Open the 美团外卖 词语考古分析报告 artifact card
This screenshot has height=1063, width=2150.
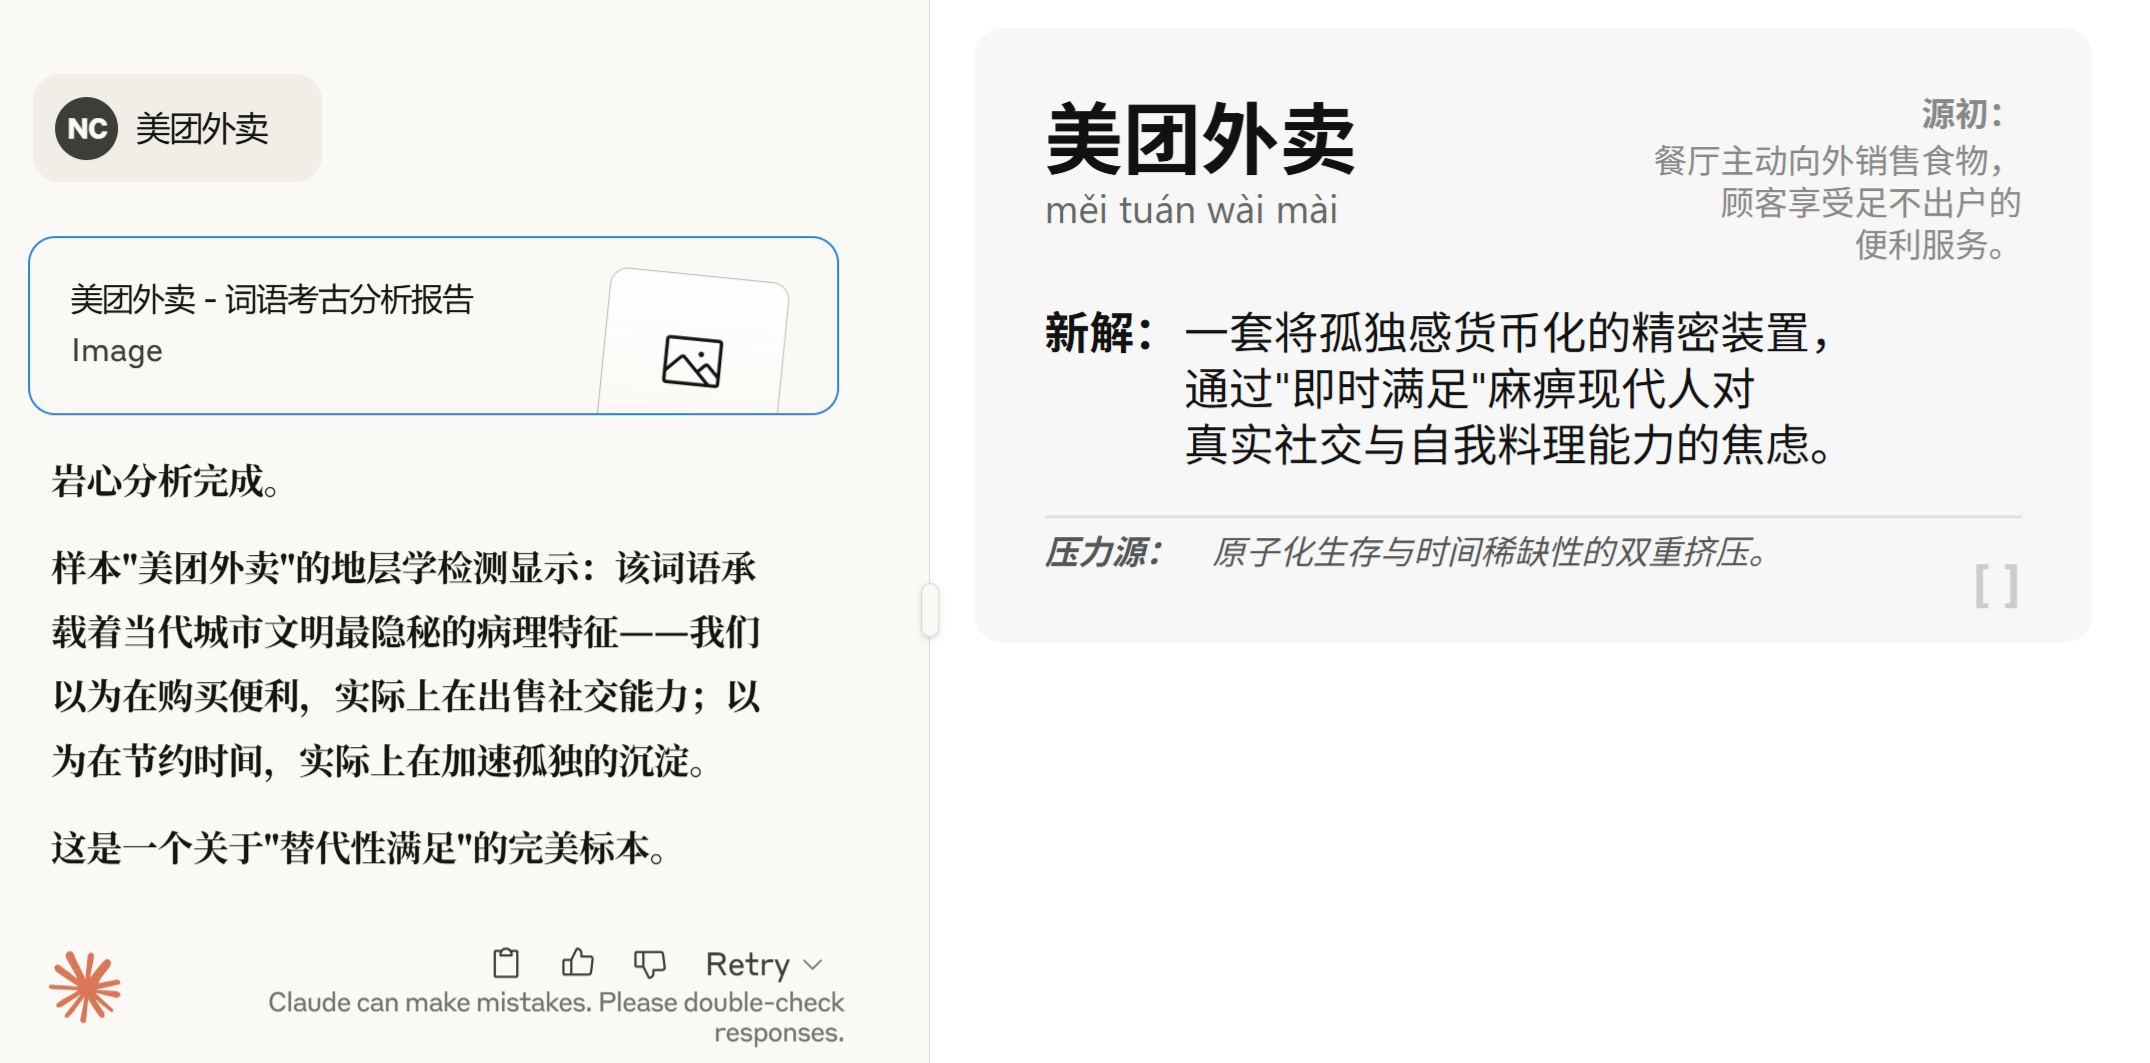(433, 326)
